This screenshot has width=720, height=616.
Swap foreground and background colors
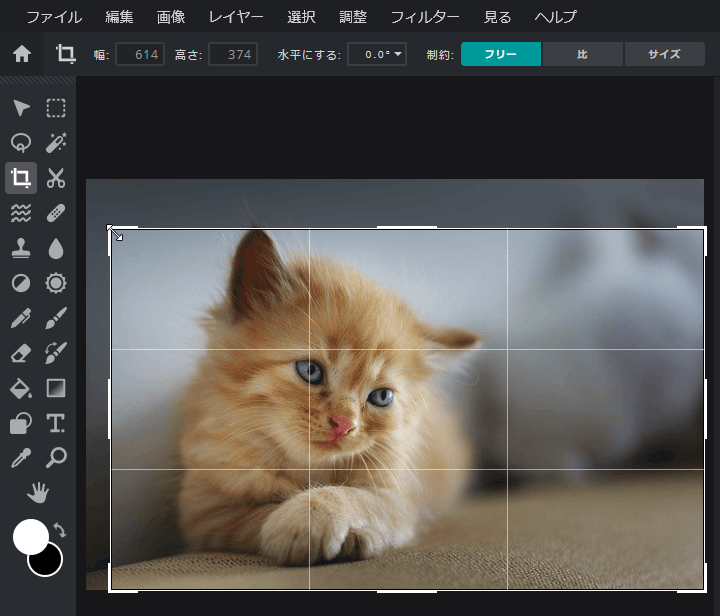point(60,530)
